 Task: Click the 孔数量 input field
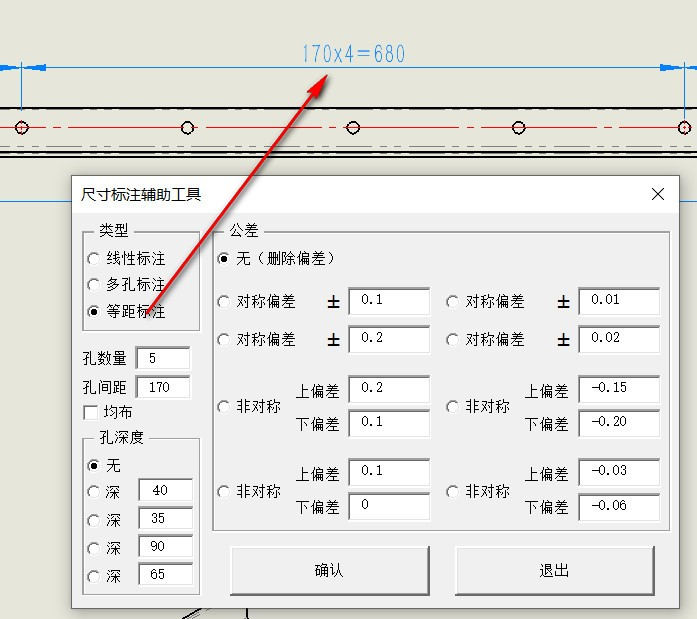pyautogui.click(x=163, y=358)
